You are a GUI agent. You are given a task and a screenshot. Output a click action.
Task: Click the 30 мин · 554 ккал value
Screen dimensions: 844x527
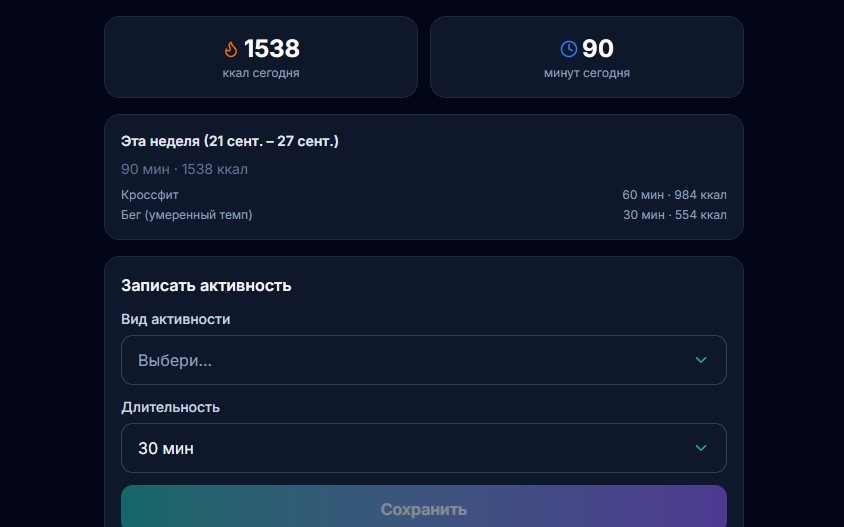pyautogui.click(x=675, y=215)
